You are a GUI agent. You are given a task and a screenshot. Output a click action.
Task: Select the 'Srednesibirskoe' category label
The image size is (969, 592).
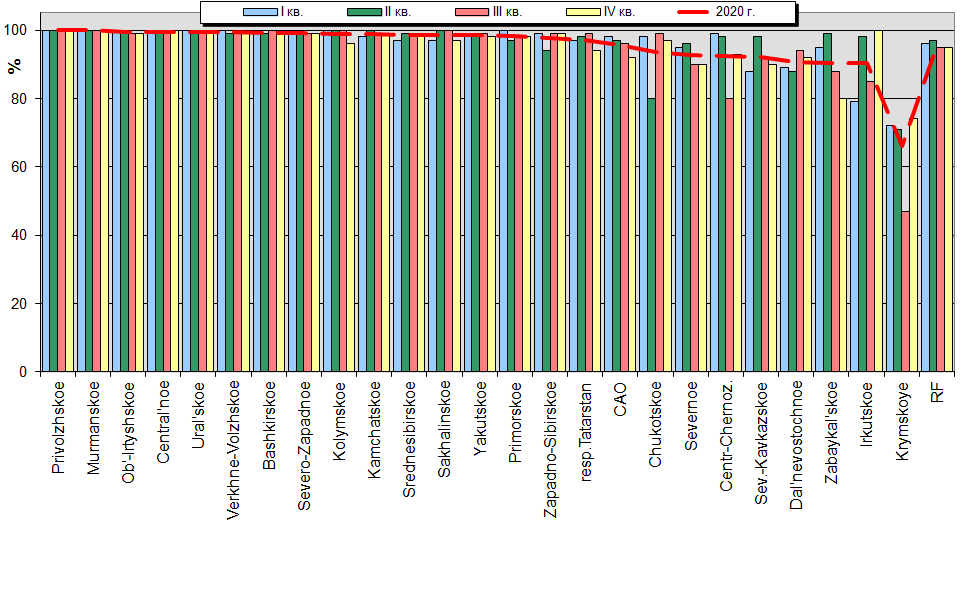coord(409,439)
